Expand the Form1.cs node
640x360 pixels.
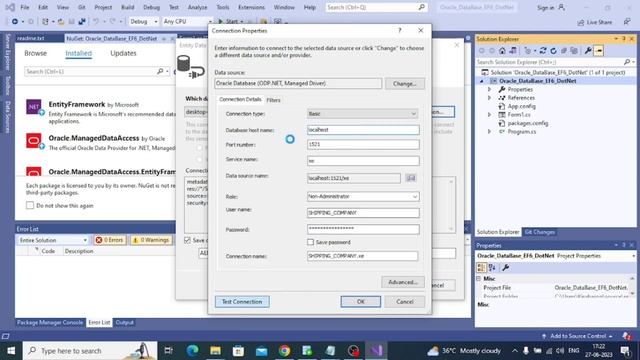coord(489,115)
